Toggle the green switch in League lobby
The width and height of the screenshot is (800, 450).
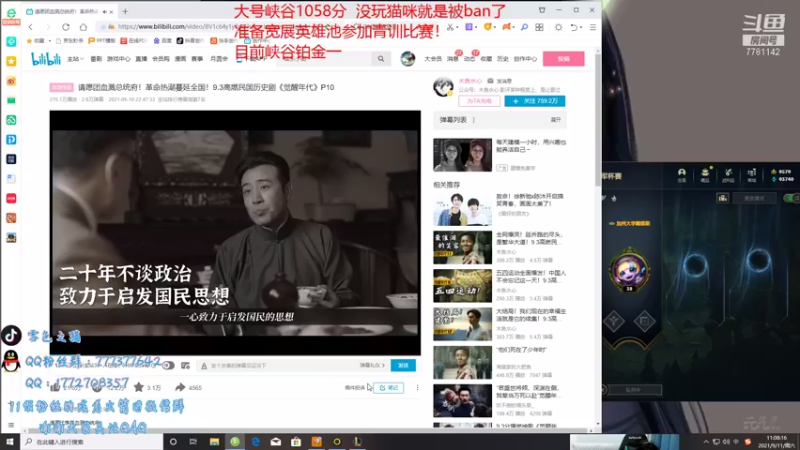click(791, 198)
